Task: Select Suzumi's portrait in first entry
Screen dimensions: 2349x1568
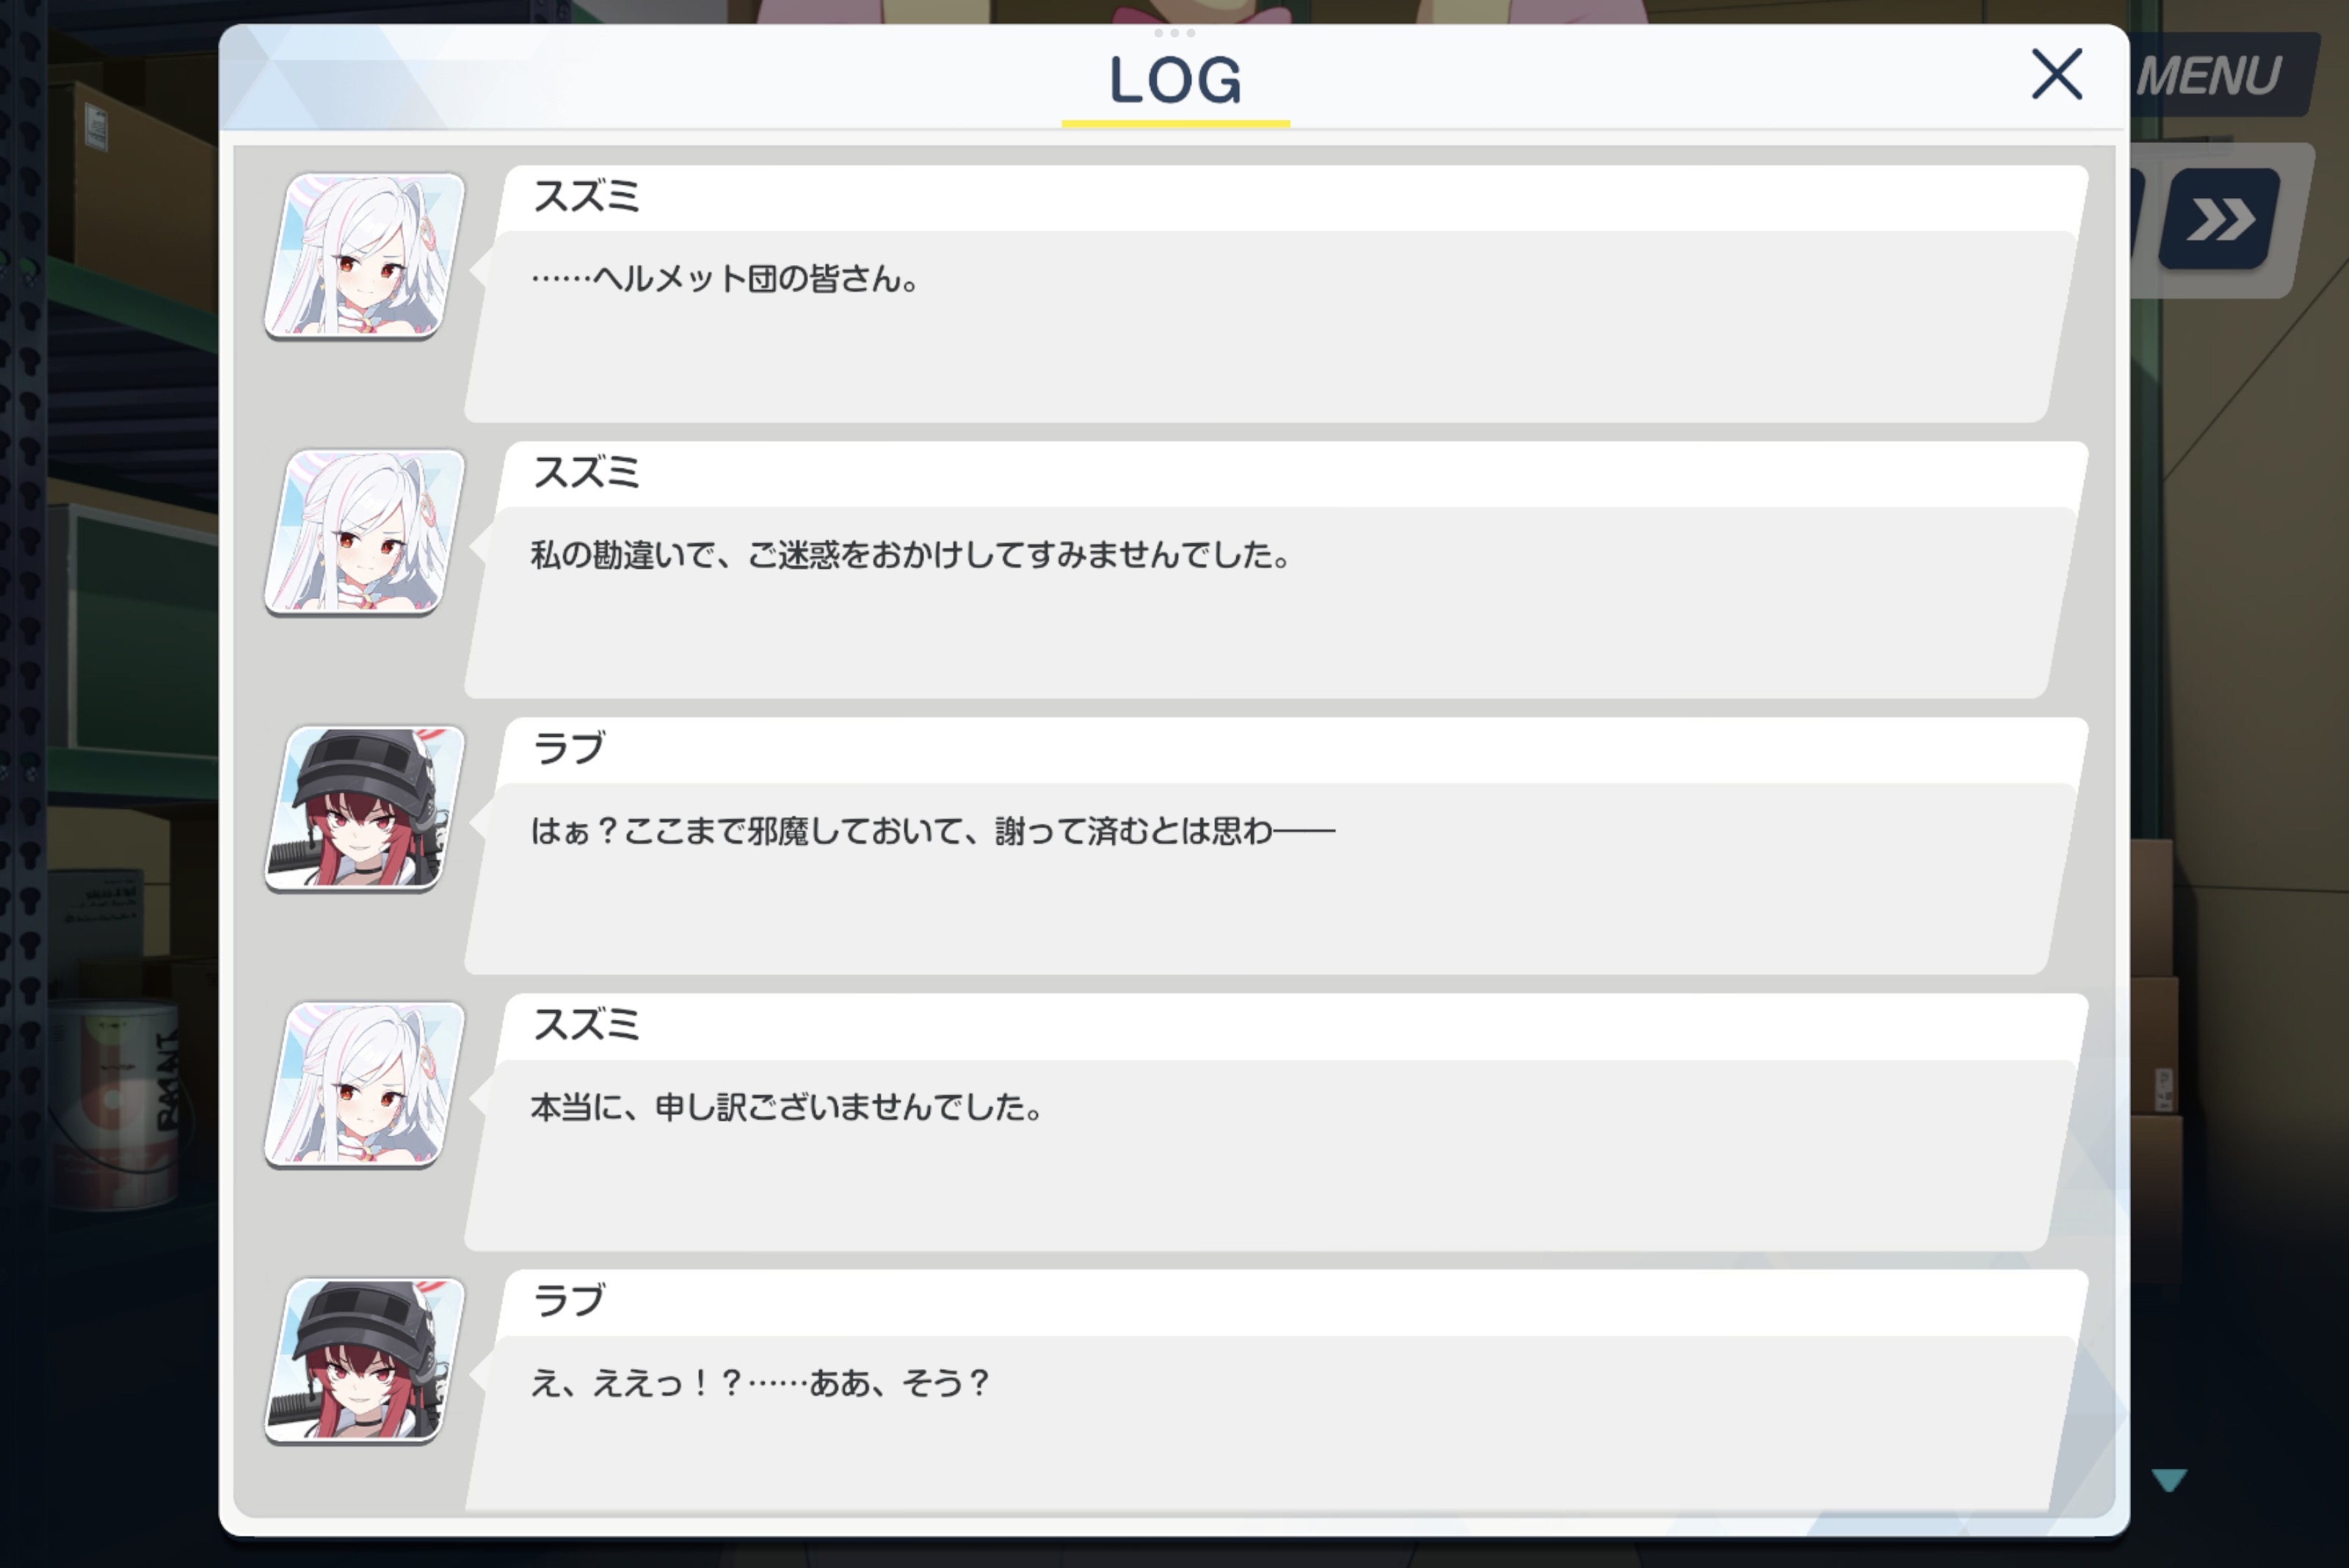Action: 365,256
